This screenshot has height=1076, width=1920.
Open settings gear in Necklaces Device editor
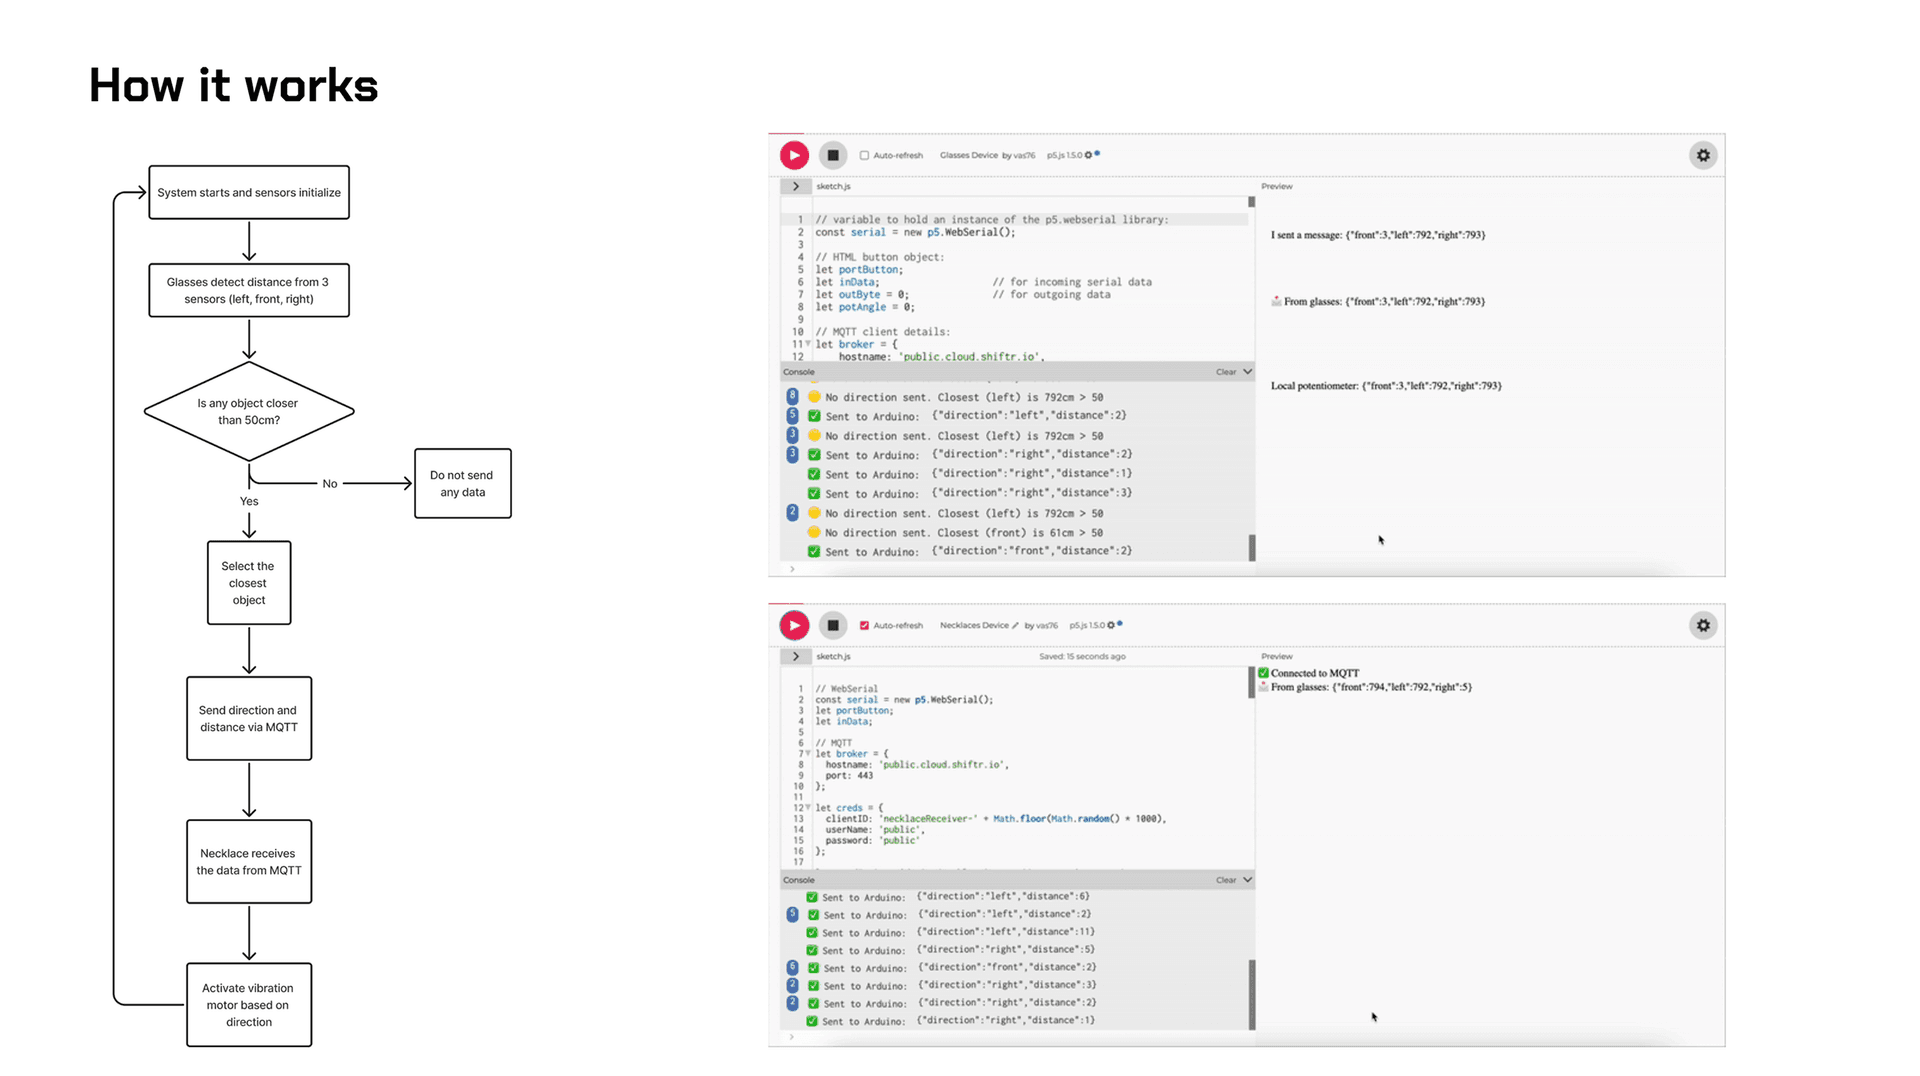click(x=1703, y=625)
